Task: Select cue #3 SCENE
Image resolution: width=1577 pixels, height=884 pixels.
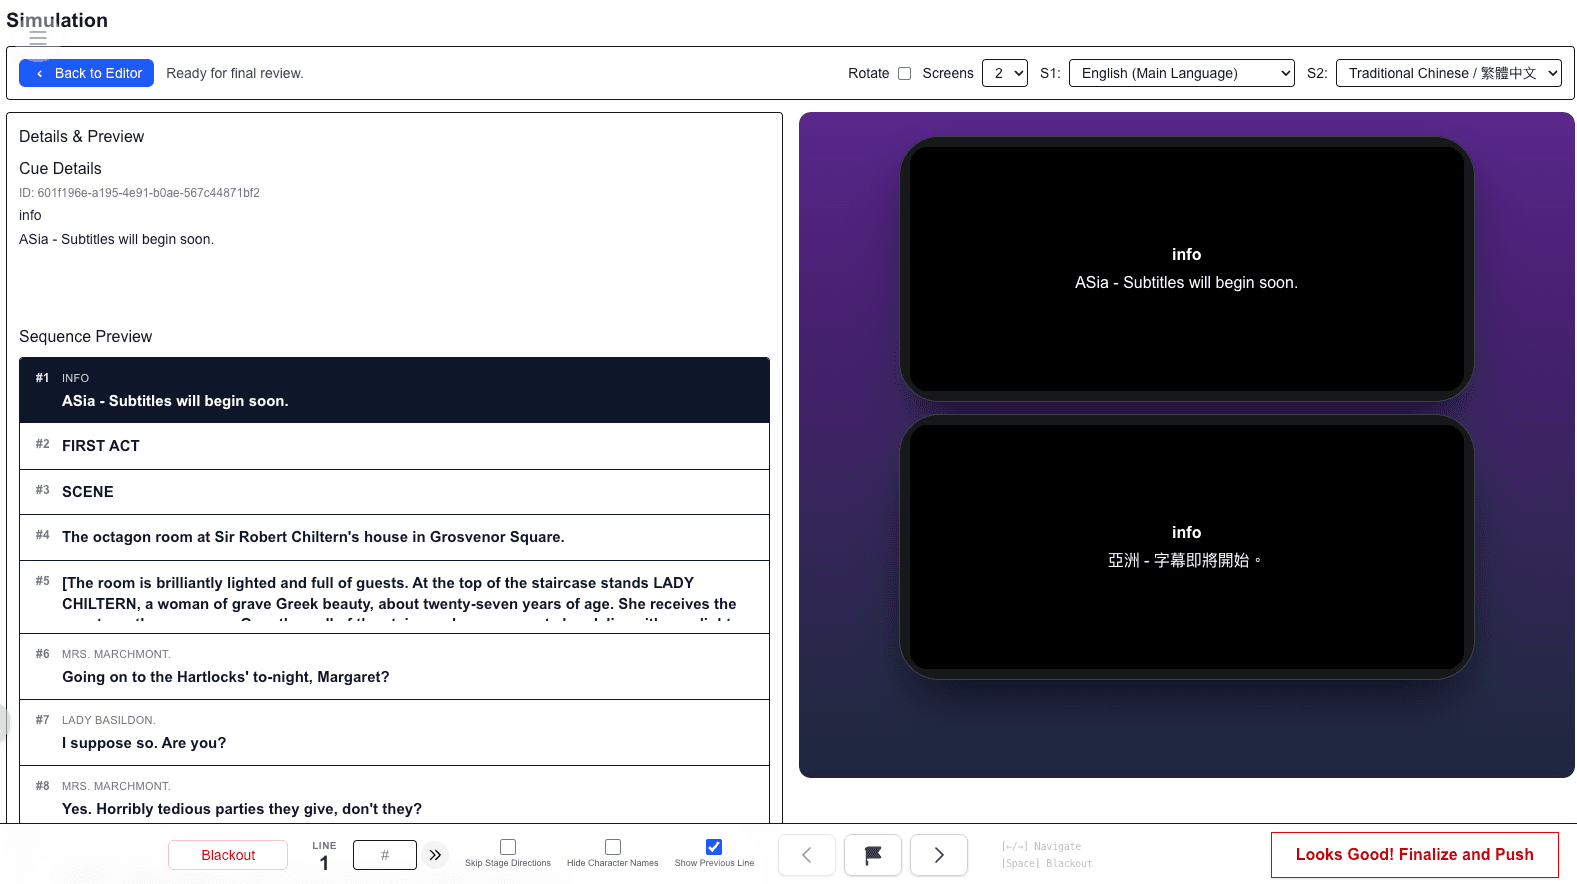Action: (x=394, y=492)
